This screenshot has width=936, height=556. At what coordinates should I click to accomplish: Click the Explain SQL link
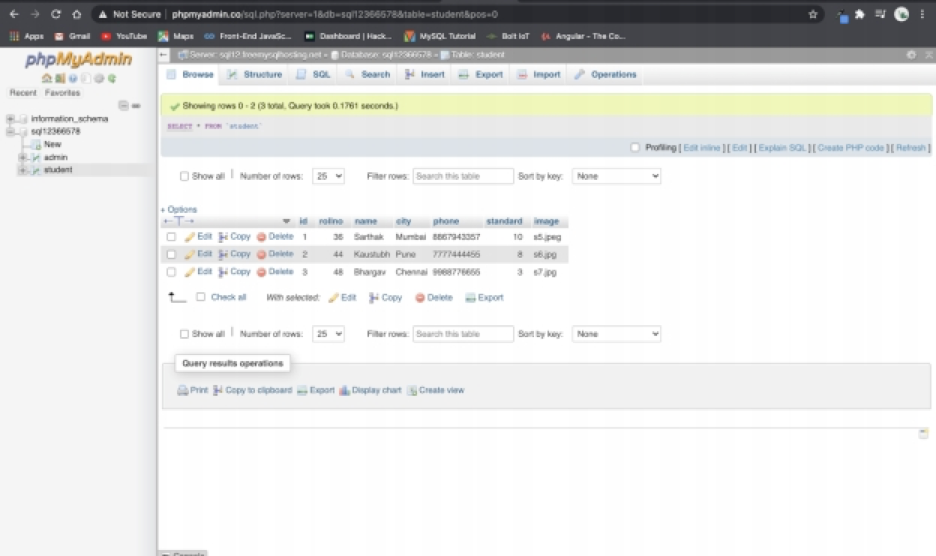pyautogui.click(x=782, y=148)
